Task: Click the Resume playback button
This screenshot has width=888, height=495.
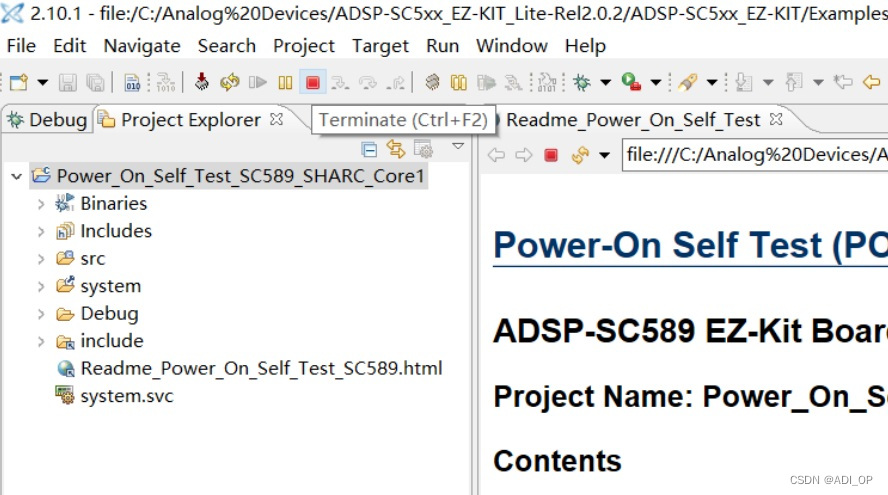Action: pyautogui.click(x=258, y=83)
